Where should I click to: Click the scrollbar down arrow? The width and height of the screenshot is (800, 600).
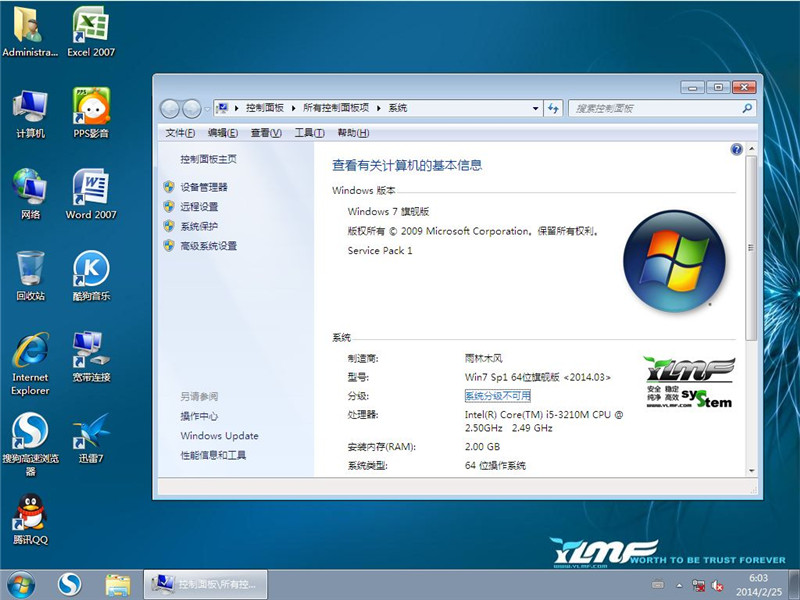coord(751,470)
